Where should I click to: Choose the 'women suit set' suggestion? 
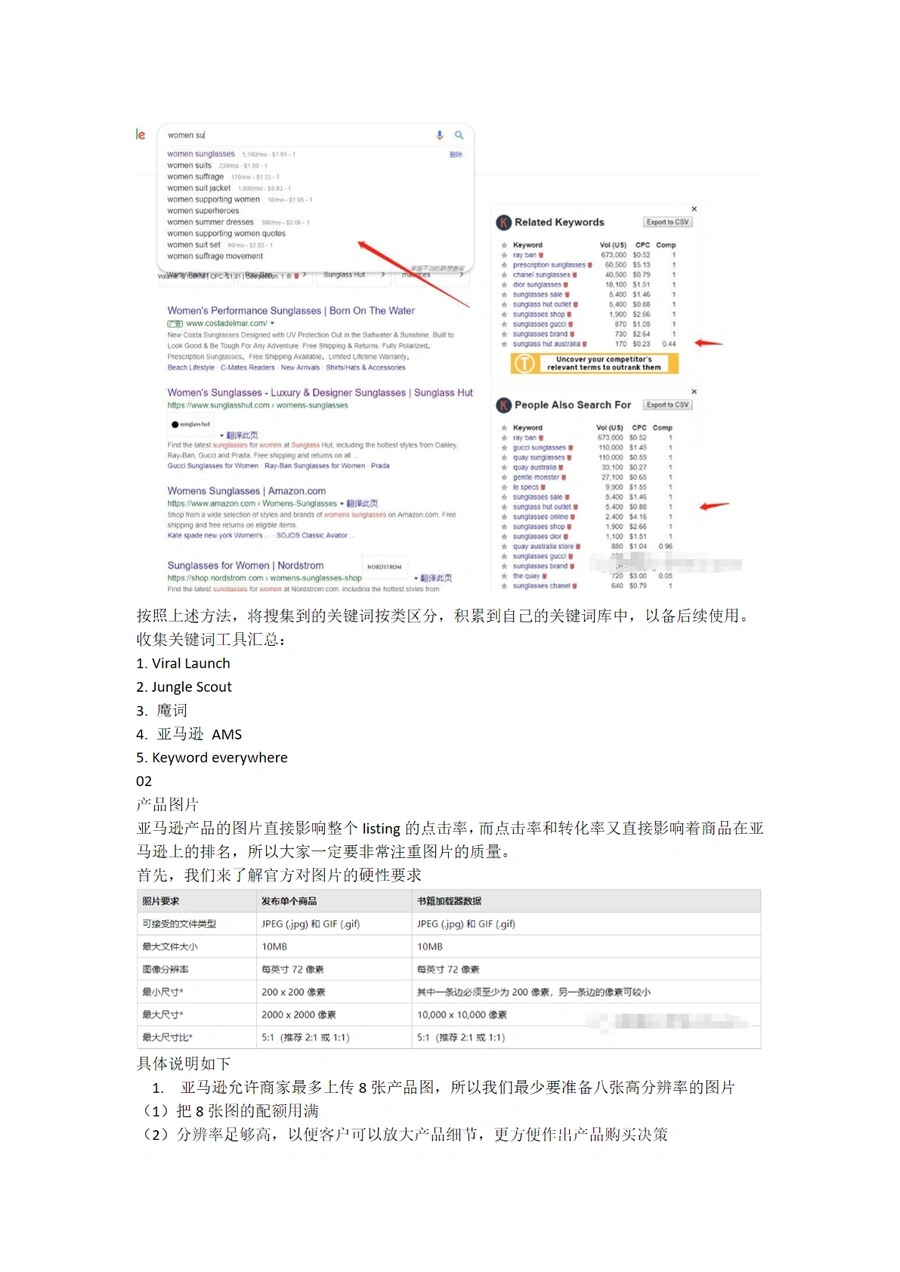coord(194,244)
